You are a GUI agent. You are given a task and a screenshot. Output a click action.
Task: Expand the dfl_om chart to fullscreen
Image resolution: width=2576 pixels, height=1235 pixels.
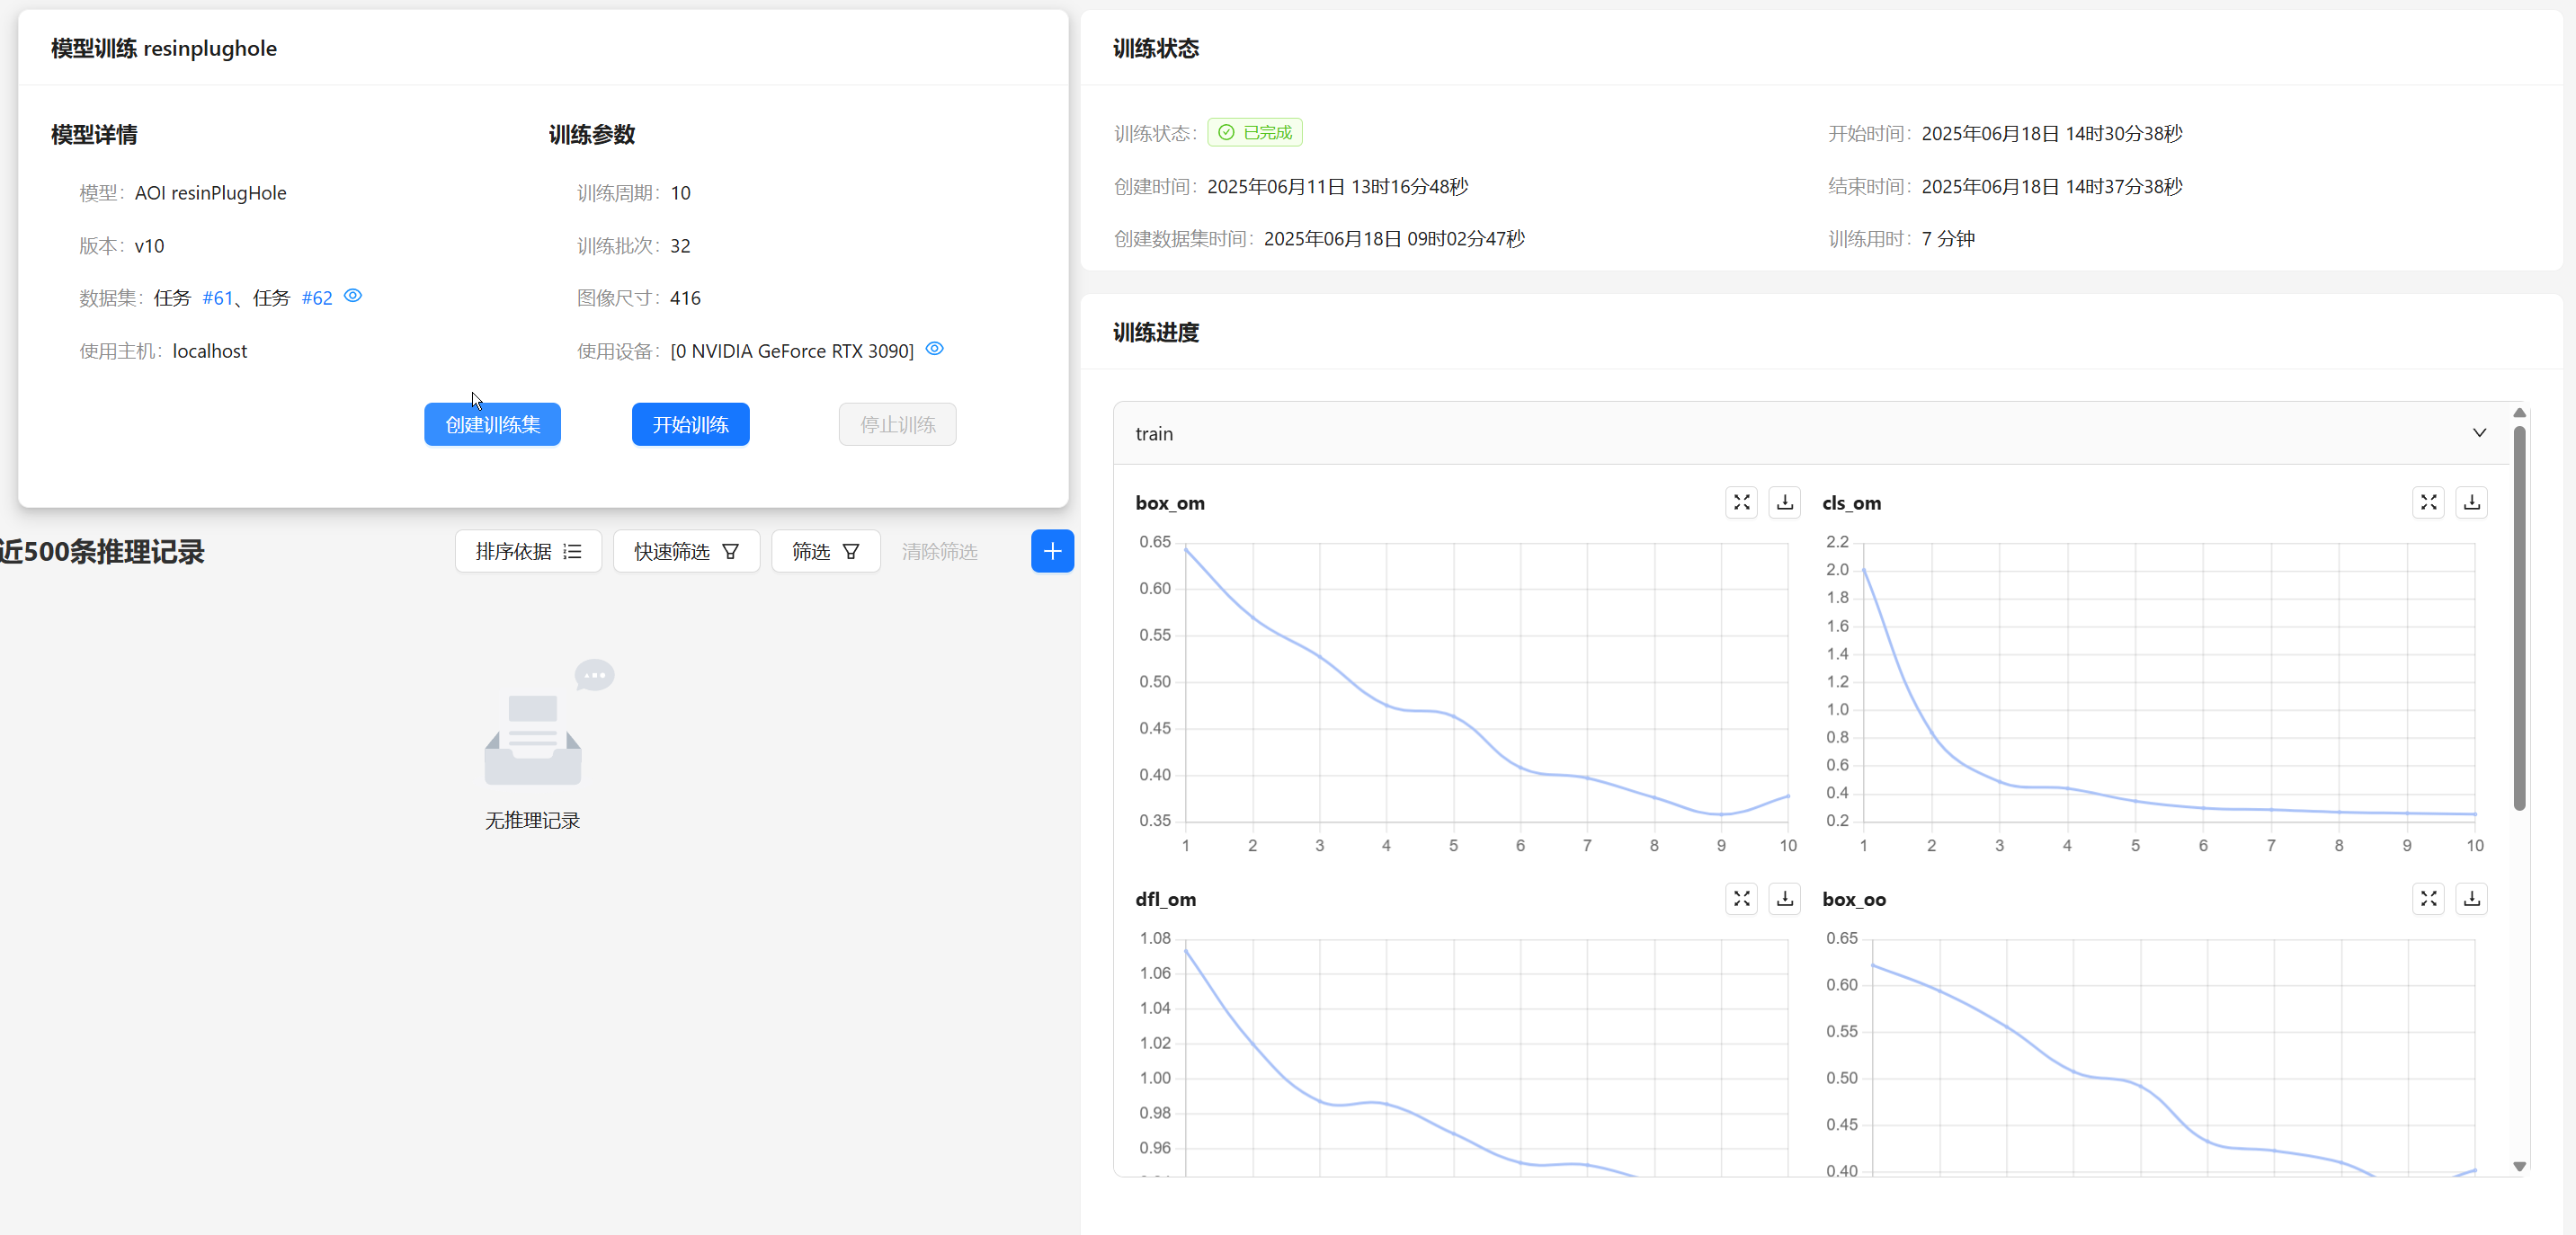[x=1741, y=898]
